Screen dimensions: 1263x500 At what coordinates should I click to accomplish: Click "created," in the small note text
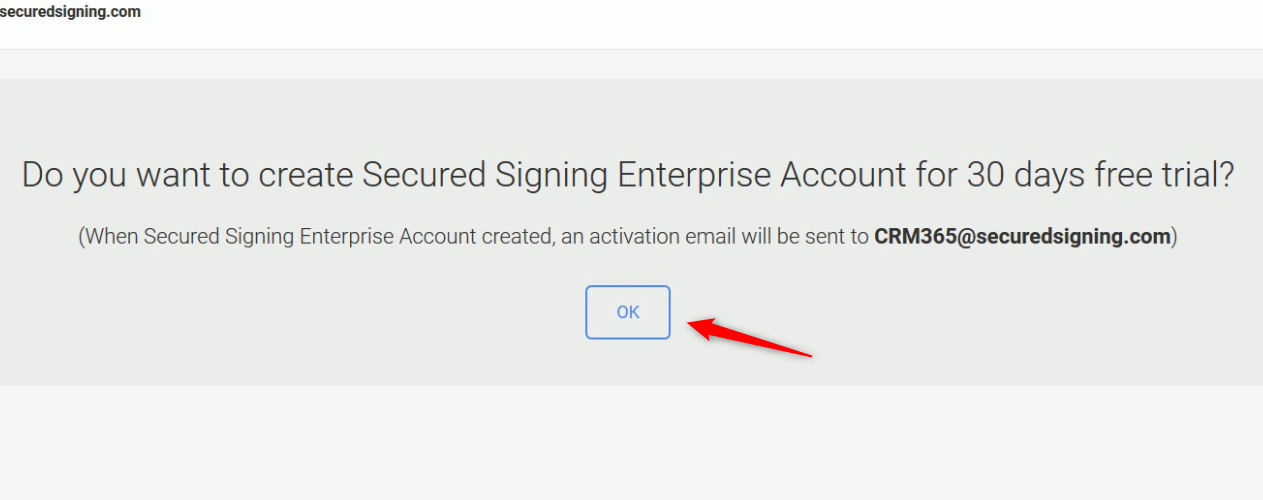click(516, 238)
